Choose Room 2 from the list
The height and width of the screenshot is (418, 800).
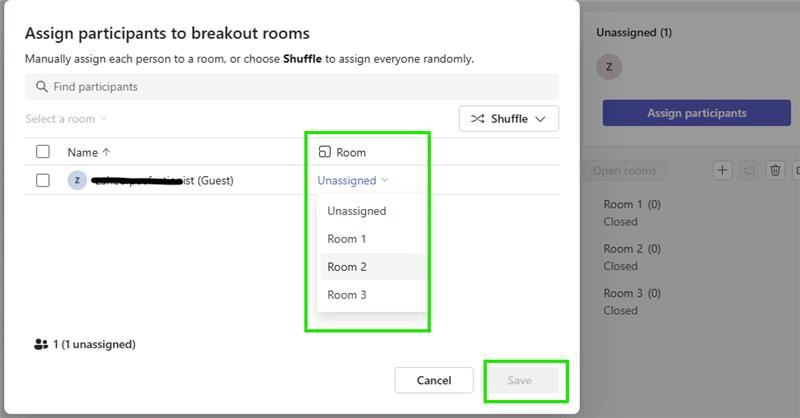[347, 267]
